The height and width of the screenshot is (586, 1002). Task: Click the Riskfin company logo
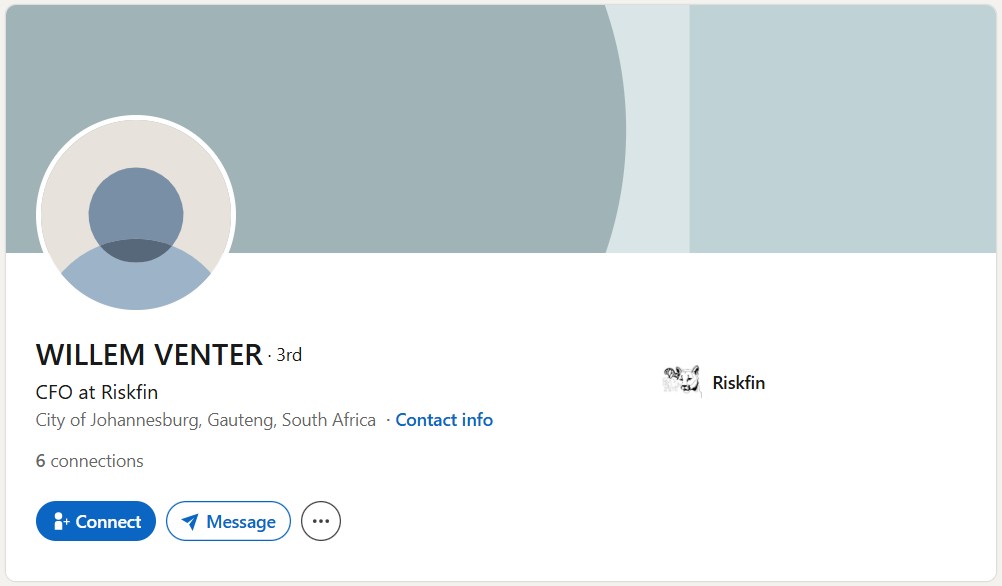point(681,382)
